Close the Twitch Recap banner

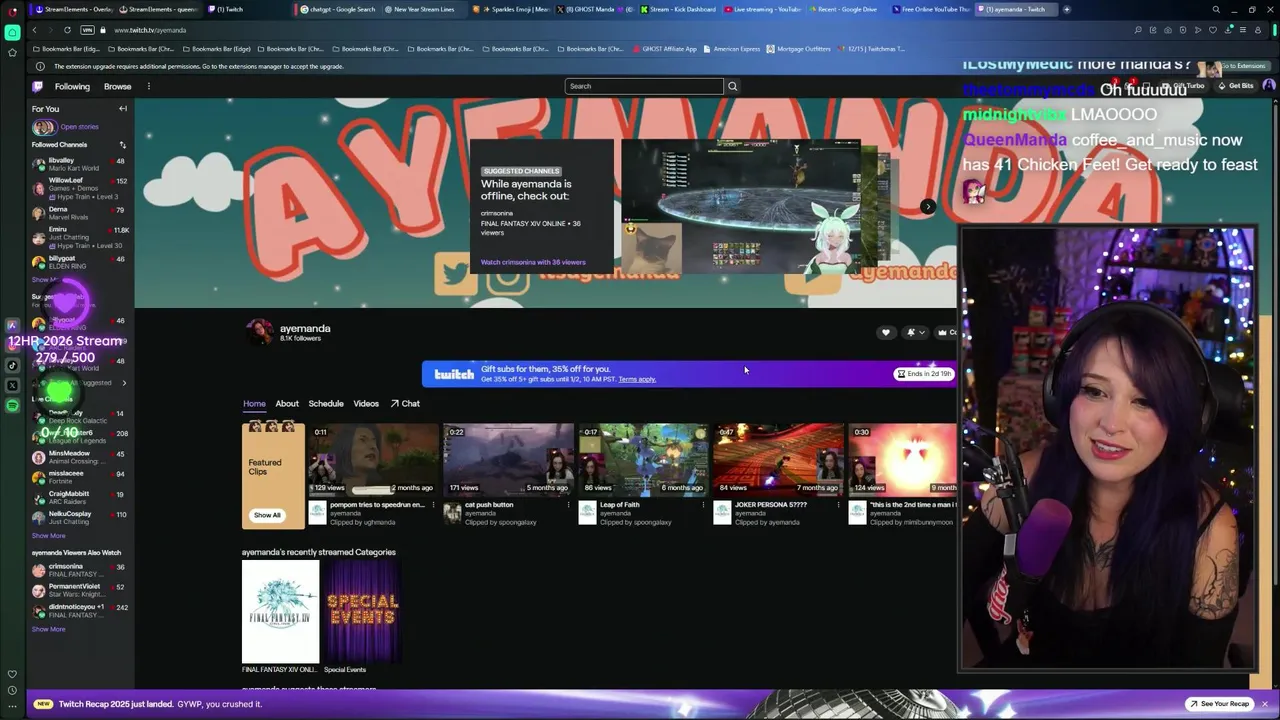click(1264, 704)
